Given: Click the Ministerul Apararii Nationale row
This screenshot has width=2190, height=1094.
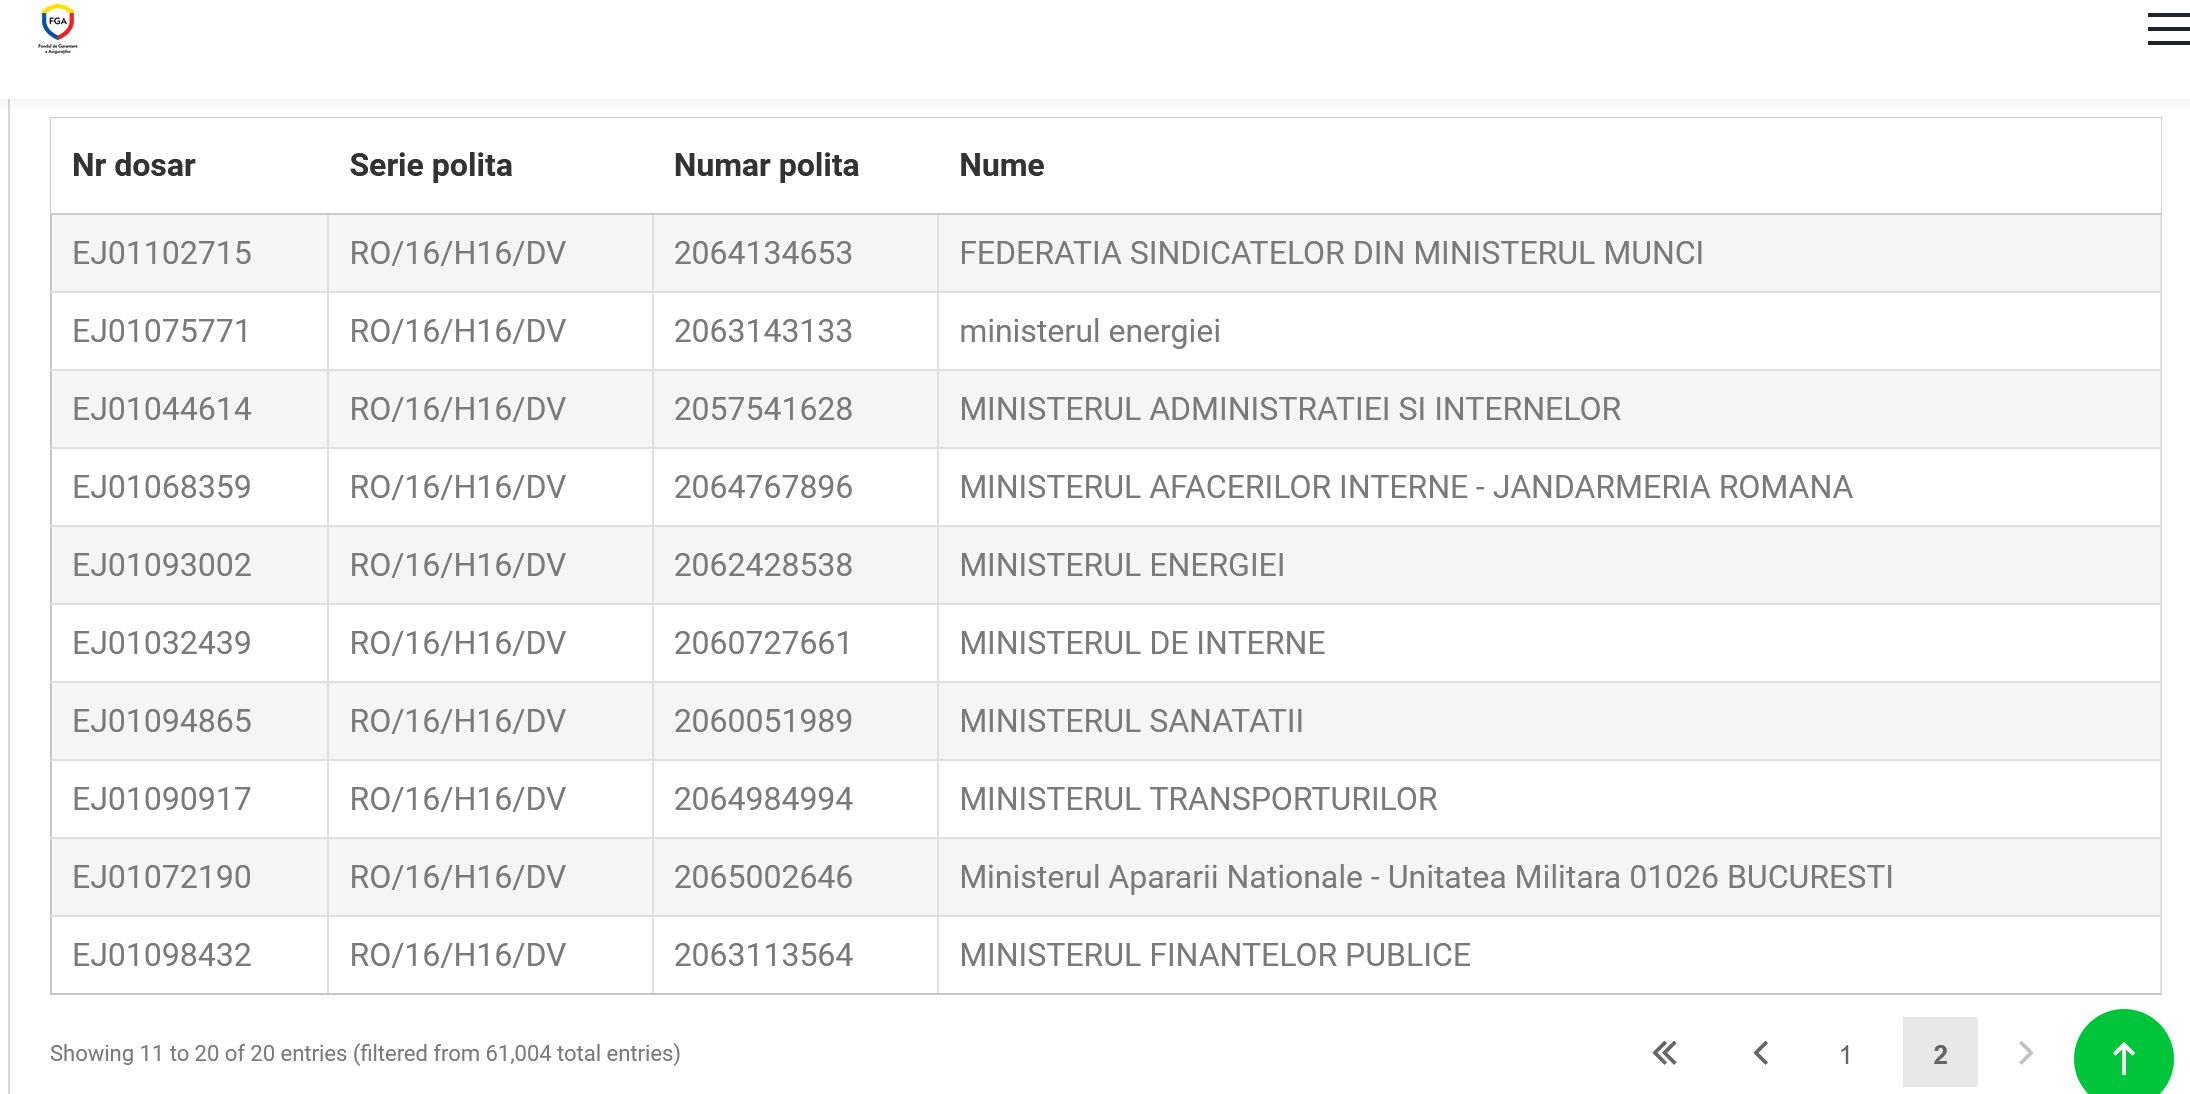Looking at the screenshot, I should [x=1425, y=877].
